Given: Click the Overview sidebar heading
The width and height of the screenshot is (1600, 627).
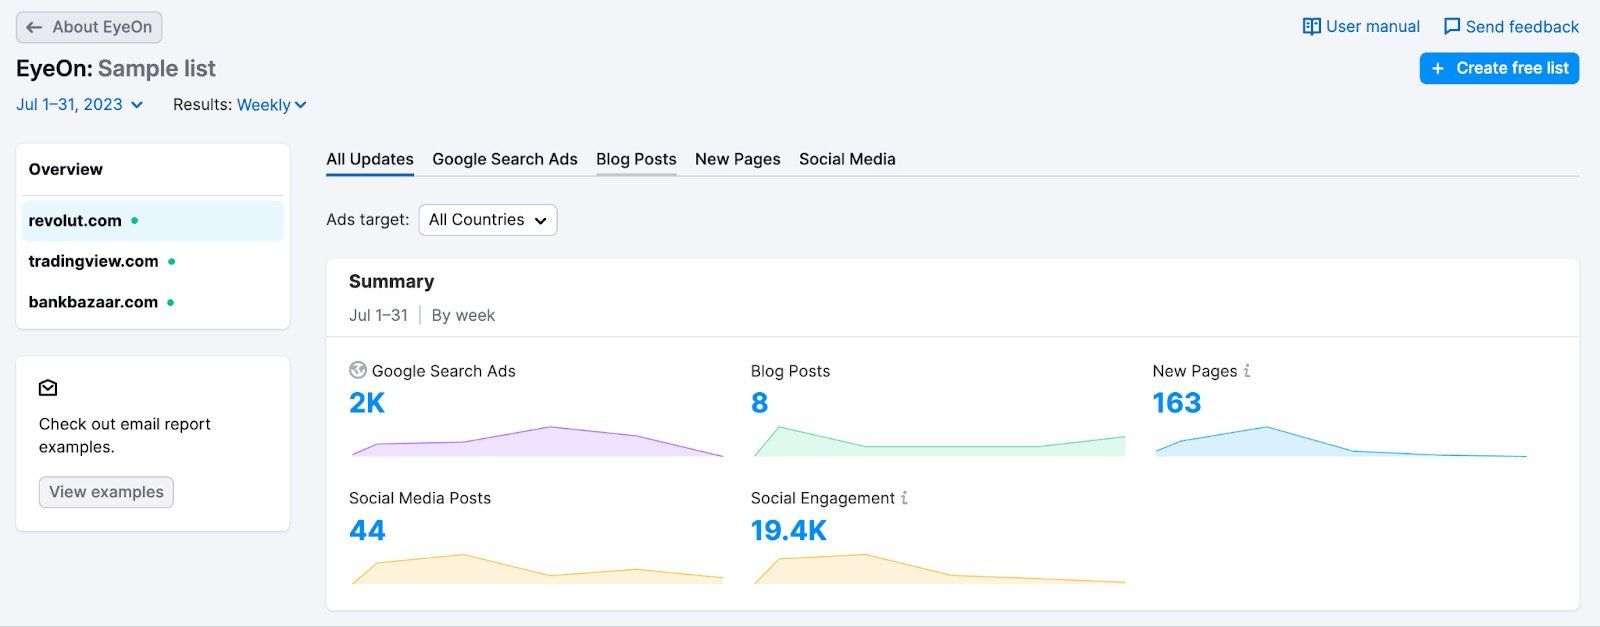Looking at the screenshot, I should [66, 169].
